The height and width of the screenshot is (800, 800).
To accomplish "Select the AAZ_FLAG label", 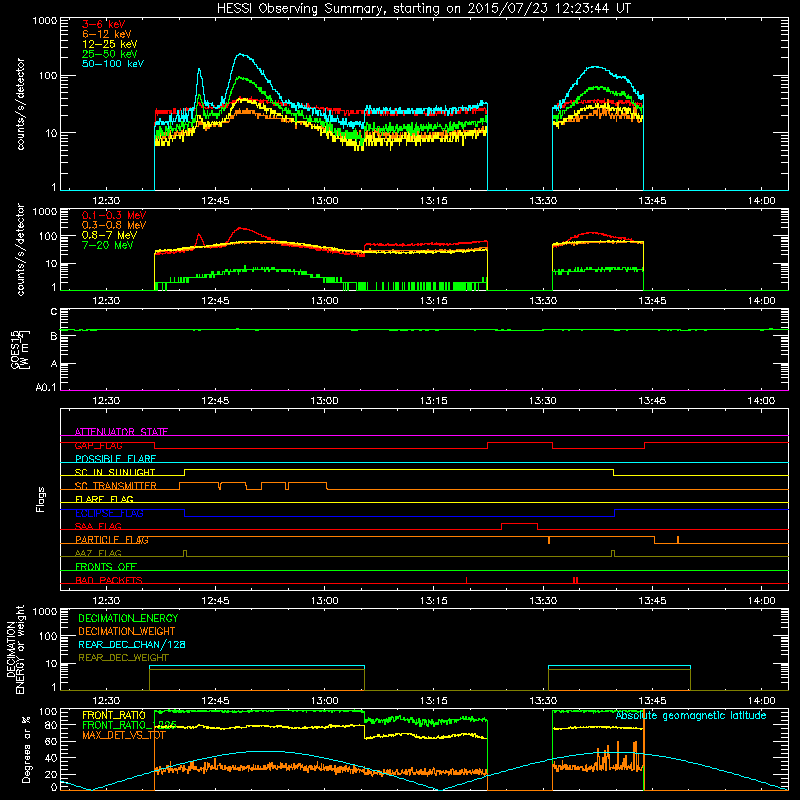I will (x=98, y=553).
